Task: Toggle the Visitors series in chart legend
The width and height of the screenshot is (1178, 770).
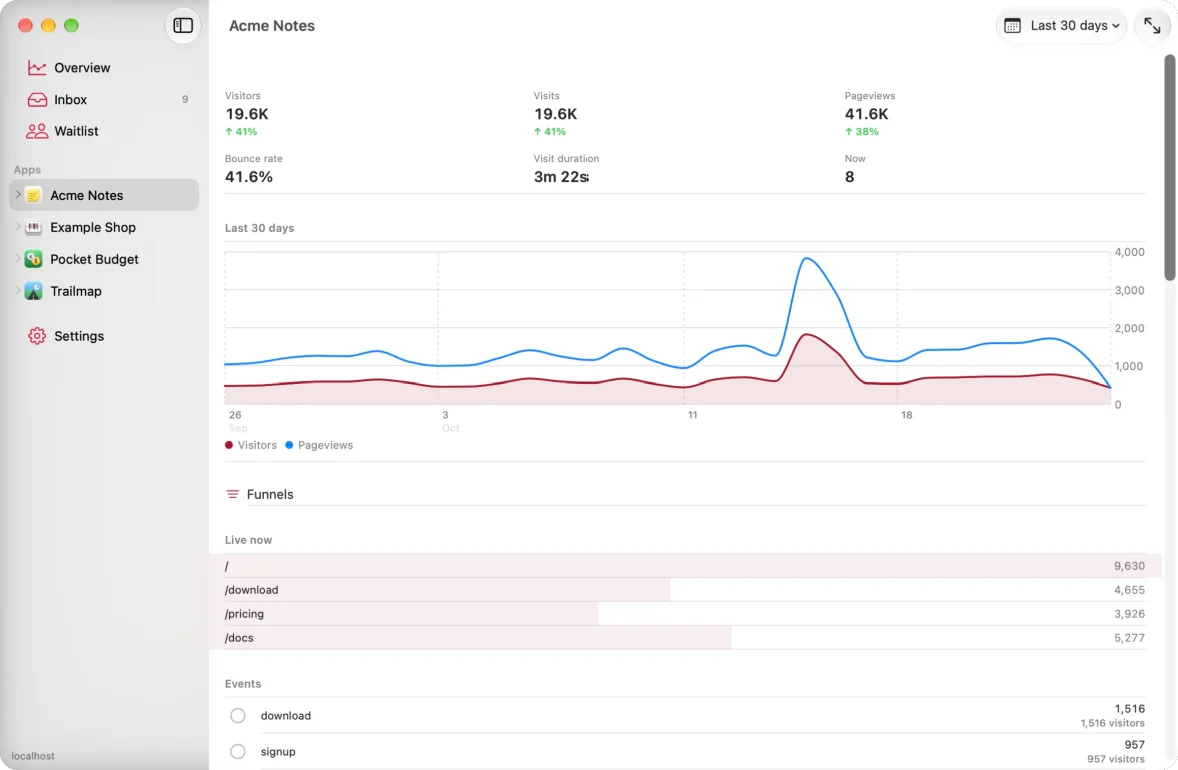Action: tap(251, 445)
